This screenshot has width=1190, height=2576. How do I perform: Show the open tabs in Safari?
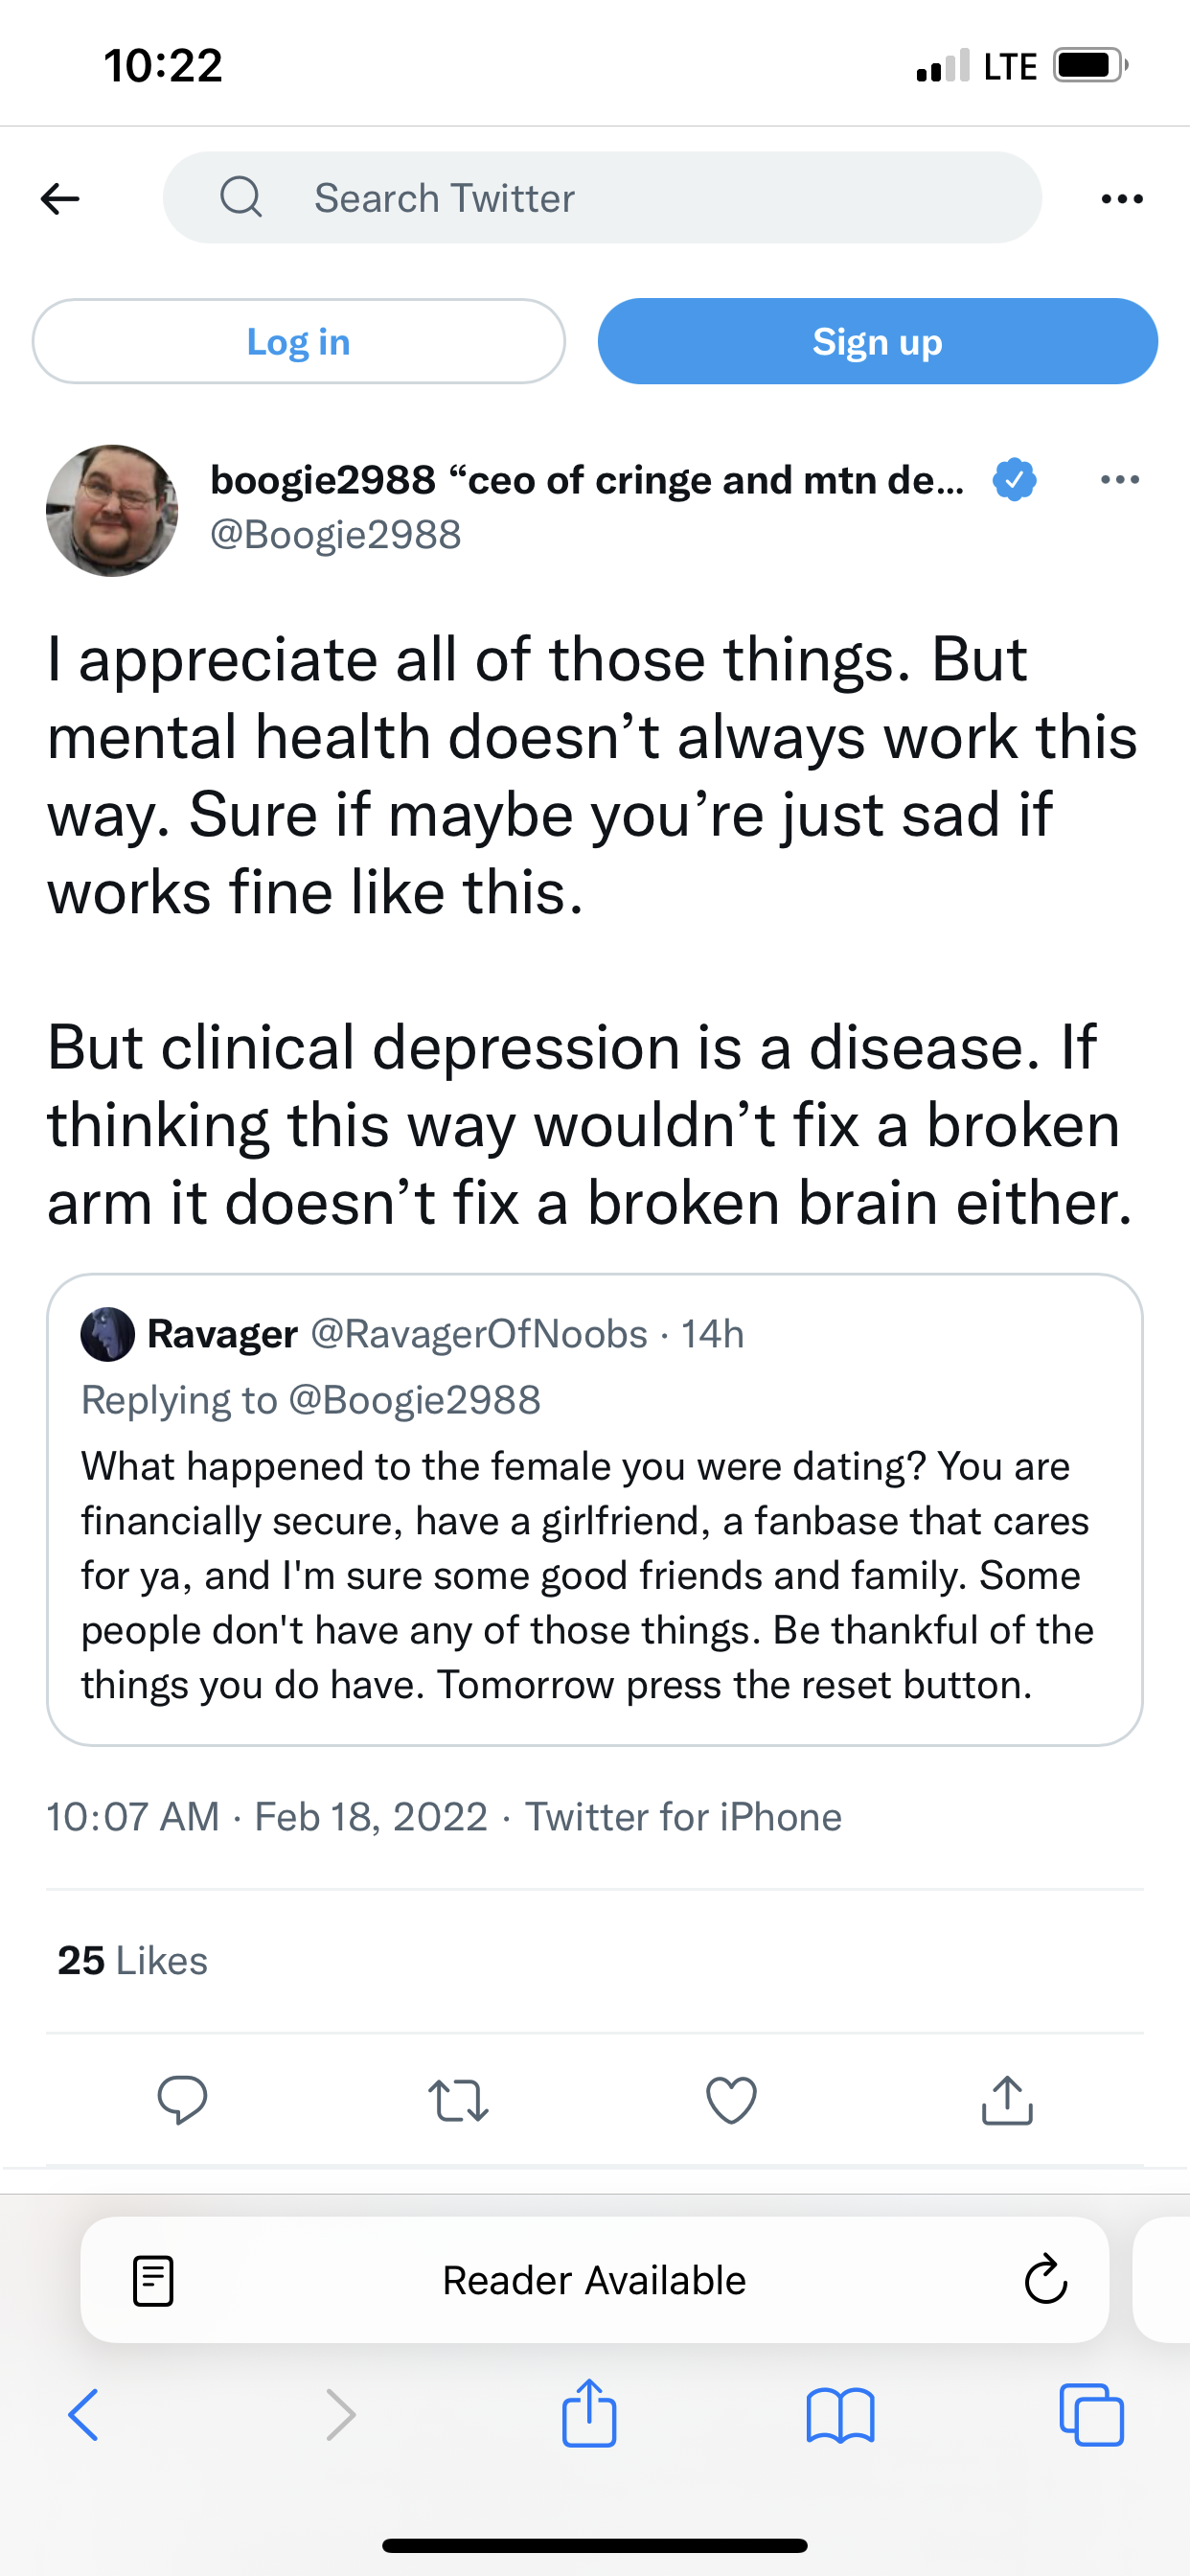[1091, 2415]
